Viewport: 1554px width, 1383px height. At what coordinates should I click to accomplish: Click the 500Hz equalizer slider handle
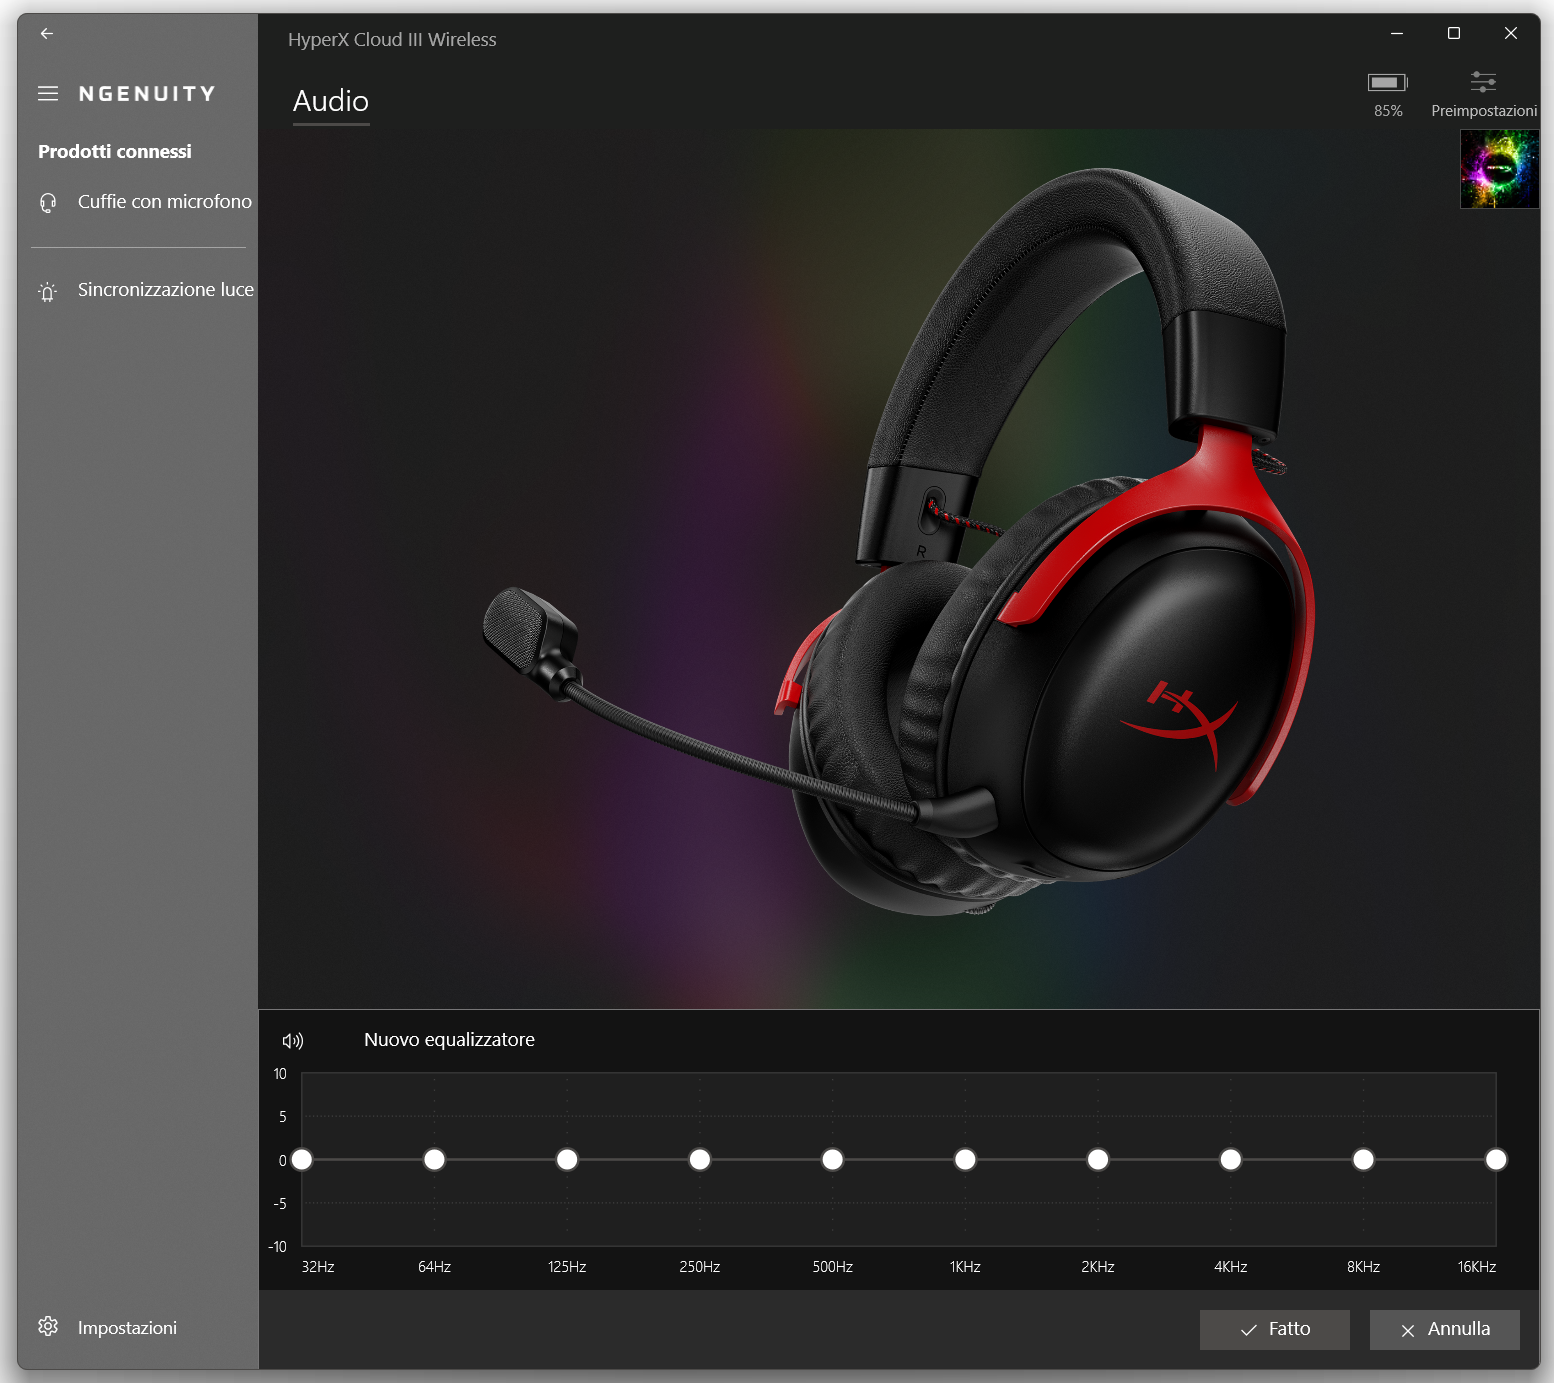(832, 1160)
